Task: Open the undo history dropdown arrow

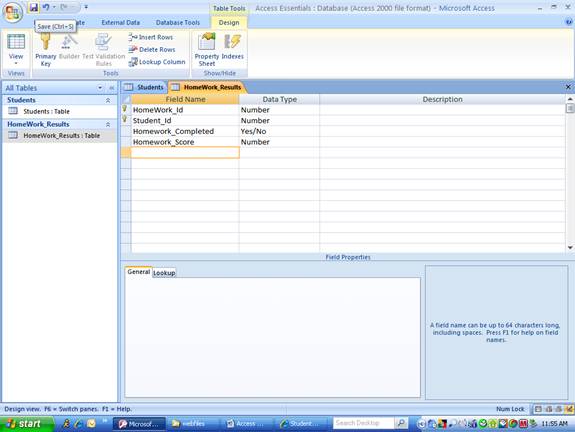Action: [54, 7]
